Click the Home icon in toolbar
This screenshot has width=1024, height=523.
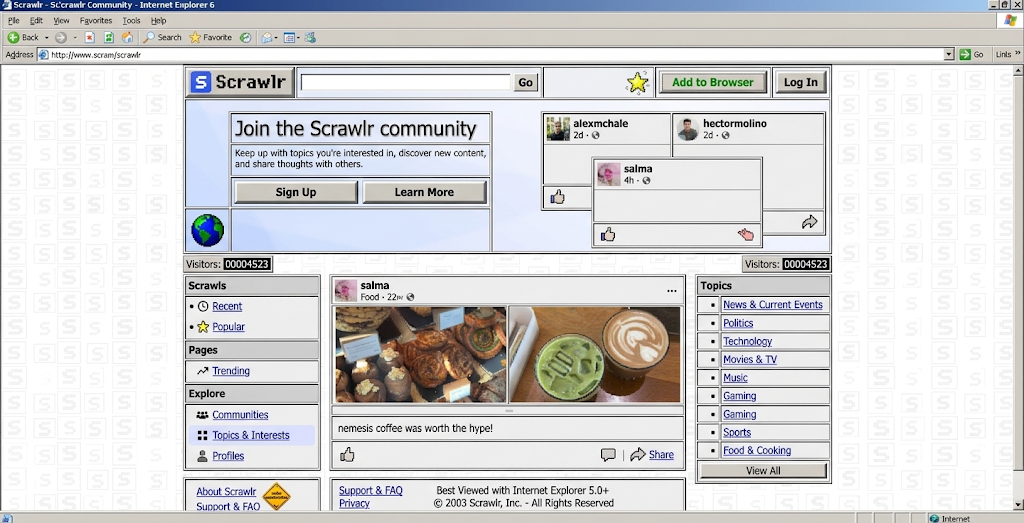click(x=127, y=38)
